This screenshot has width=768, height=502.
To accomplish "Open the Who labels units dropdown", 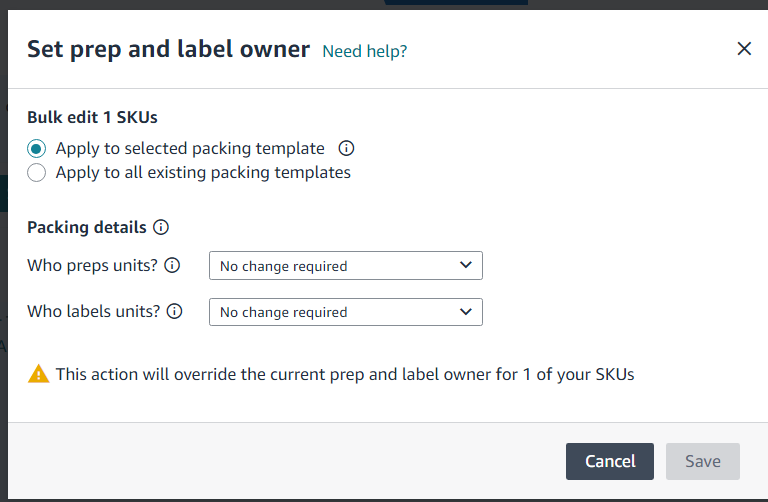I will (346, 312).
